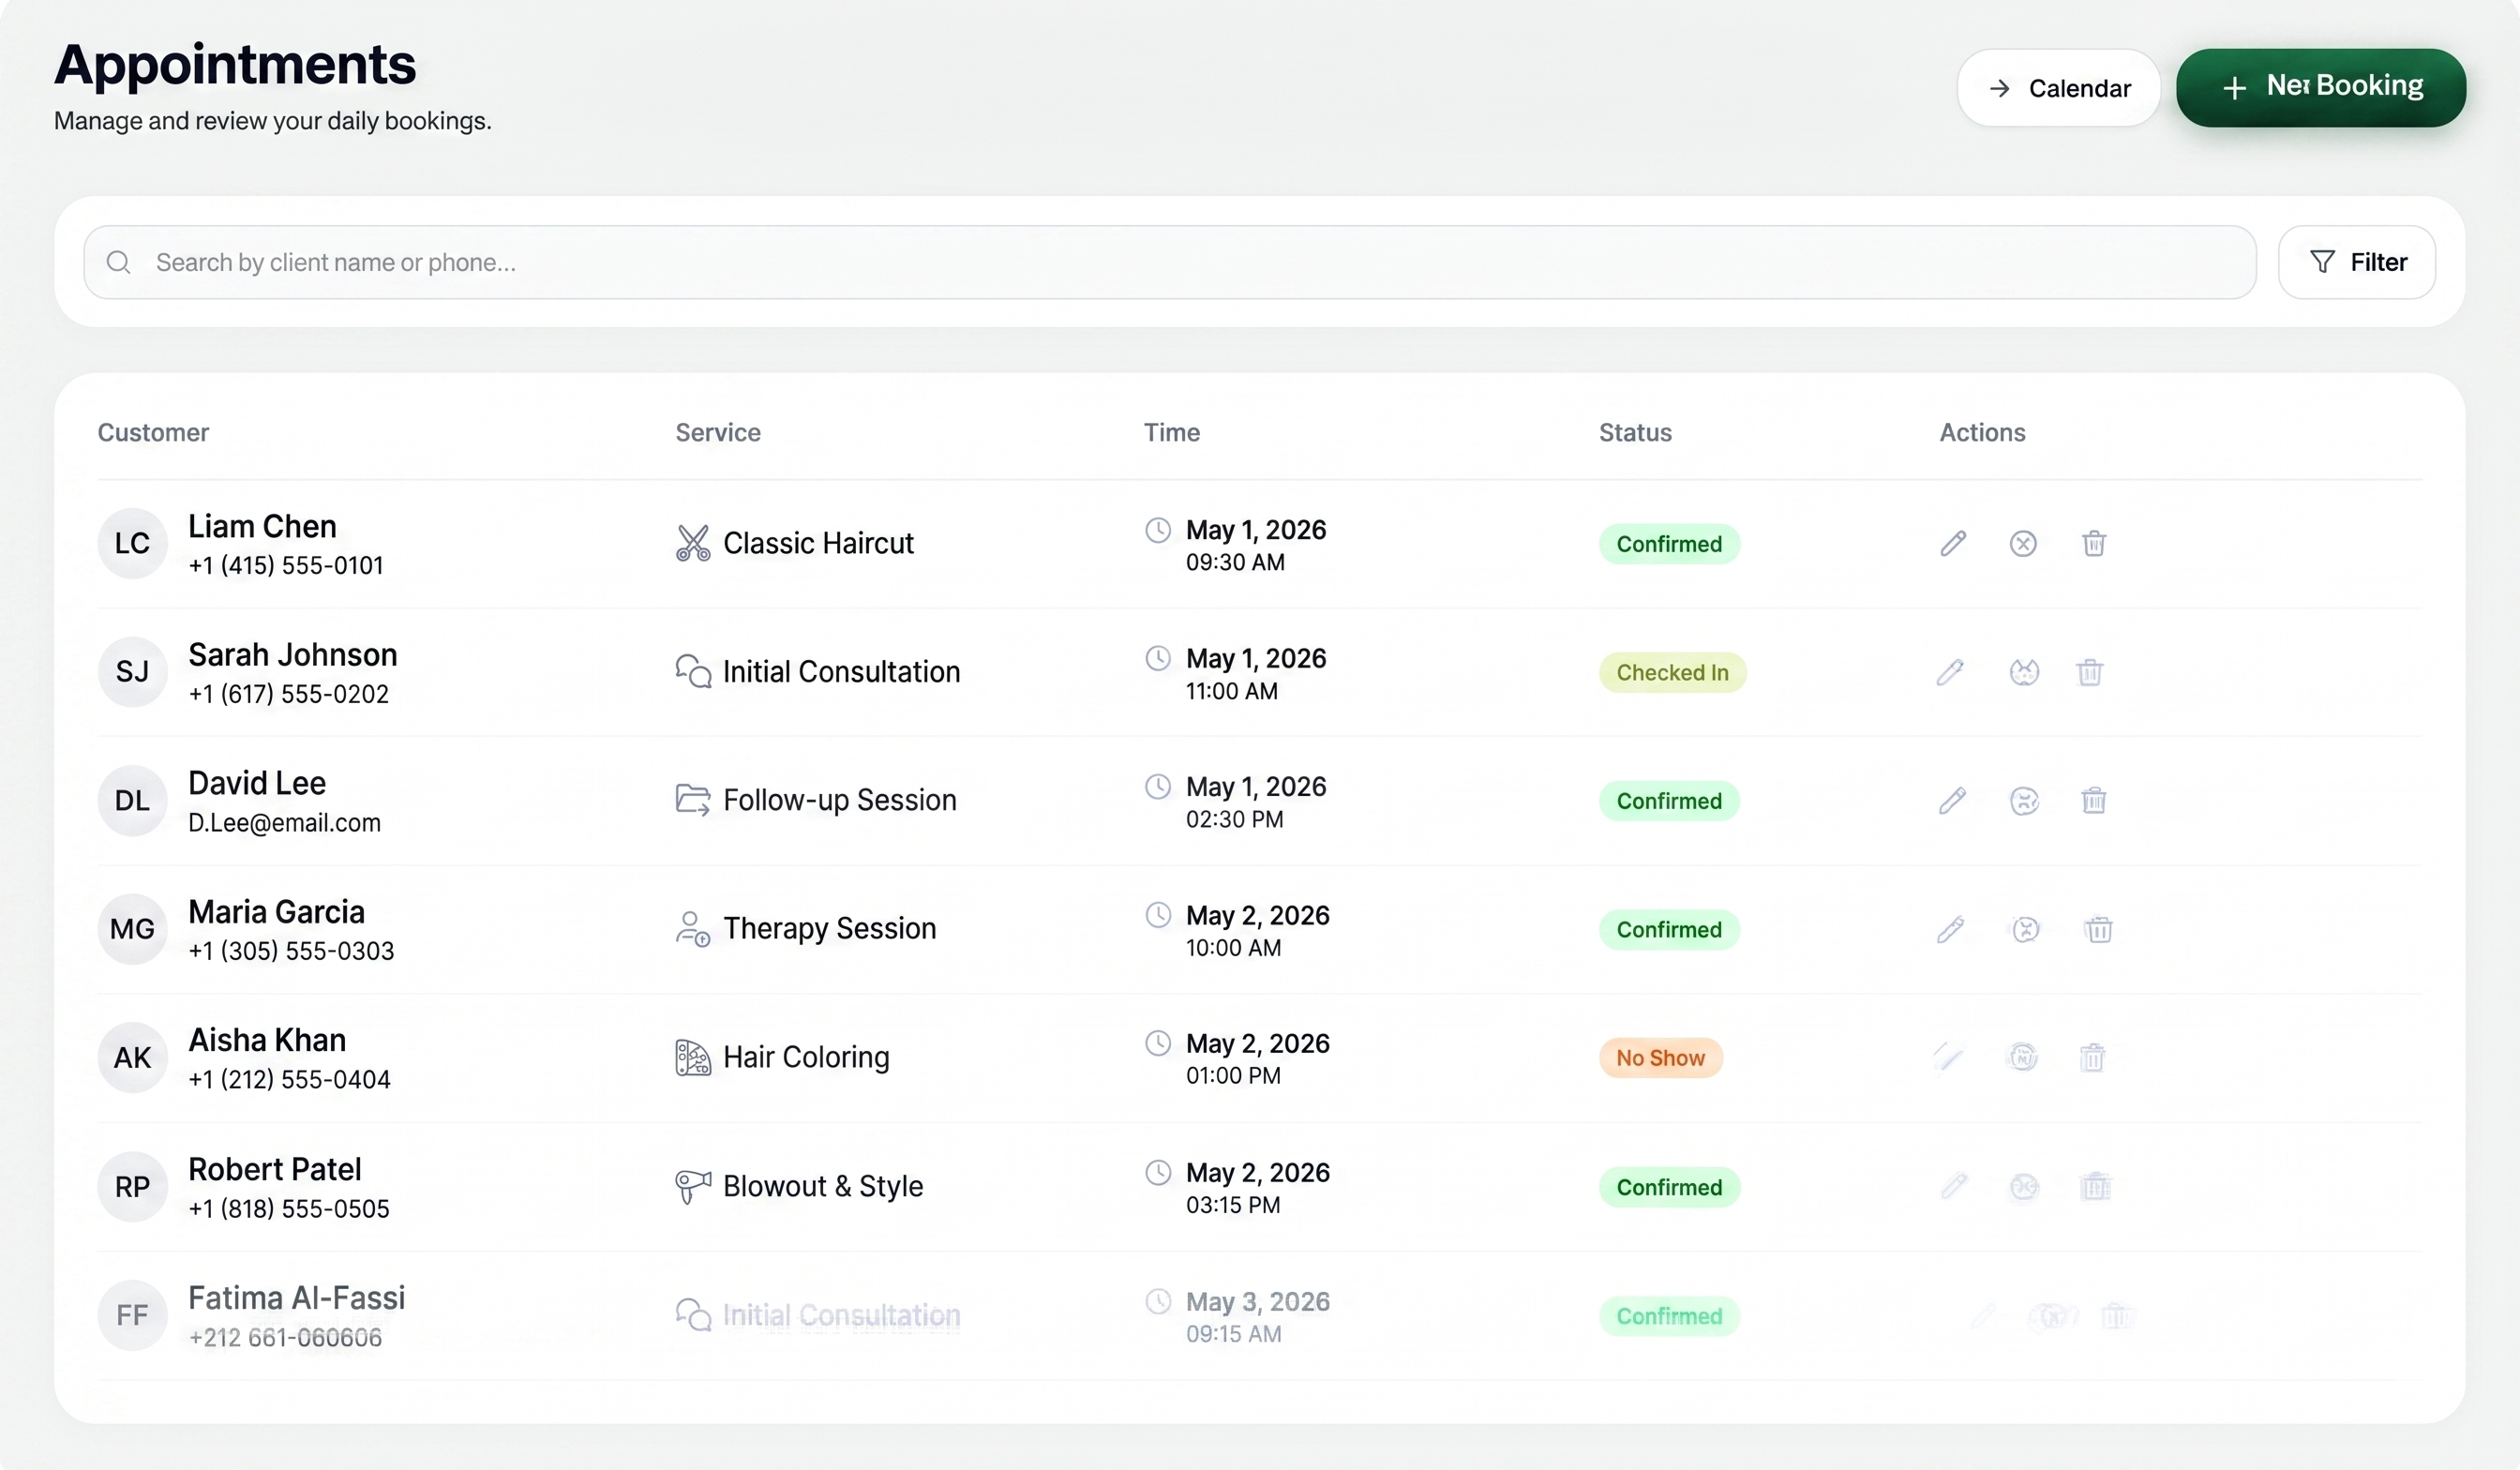
Task: Click the scissors icon for Classic Haircut
Action: click(692, 543)
